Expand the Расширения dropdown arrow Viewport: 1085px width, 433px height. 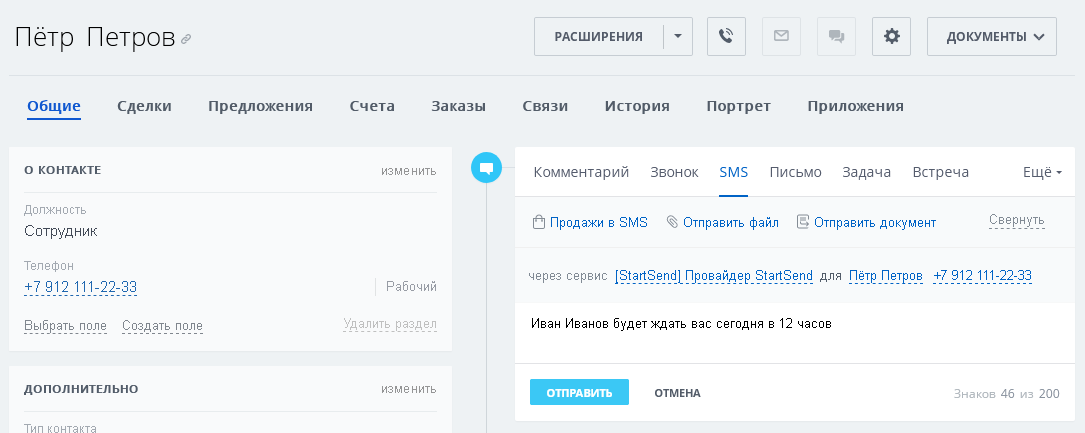coord(677,37)
